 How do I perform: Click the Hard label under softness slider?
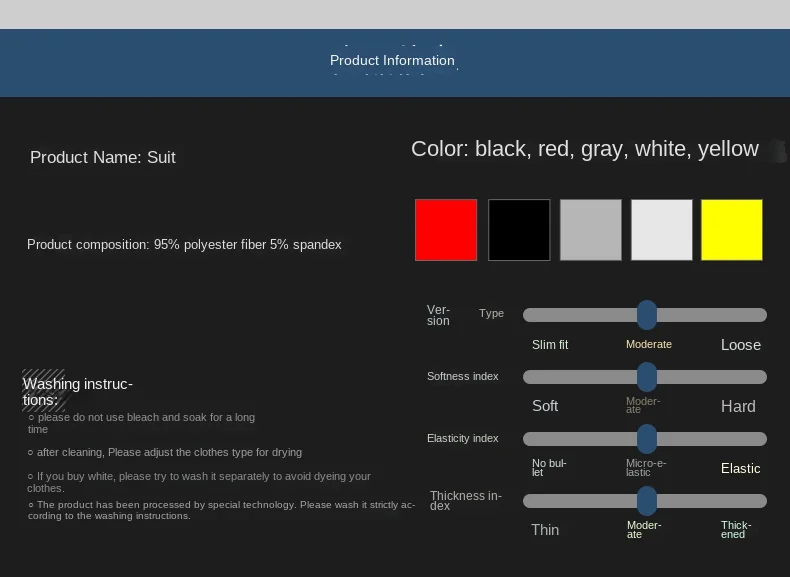tap(738, 406)
